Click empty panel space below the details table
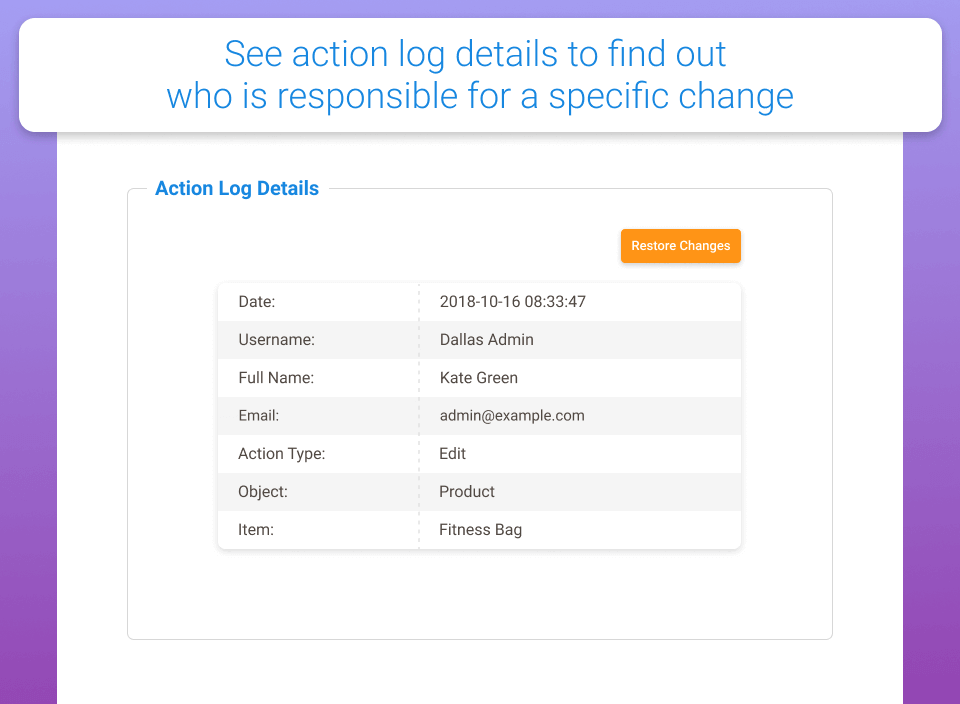This screenshot has width=960, height=704. 480,593
